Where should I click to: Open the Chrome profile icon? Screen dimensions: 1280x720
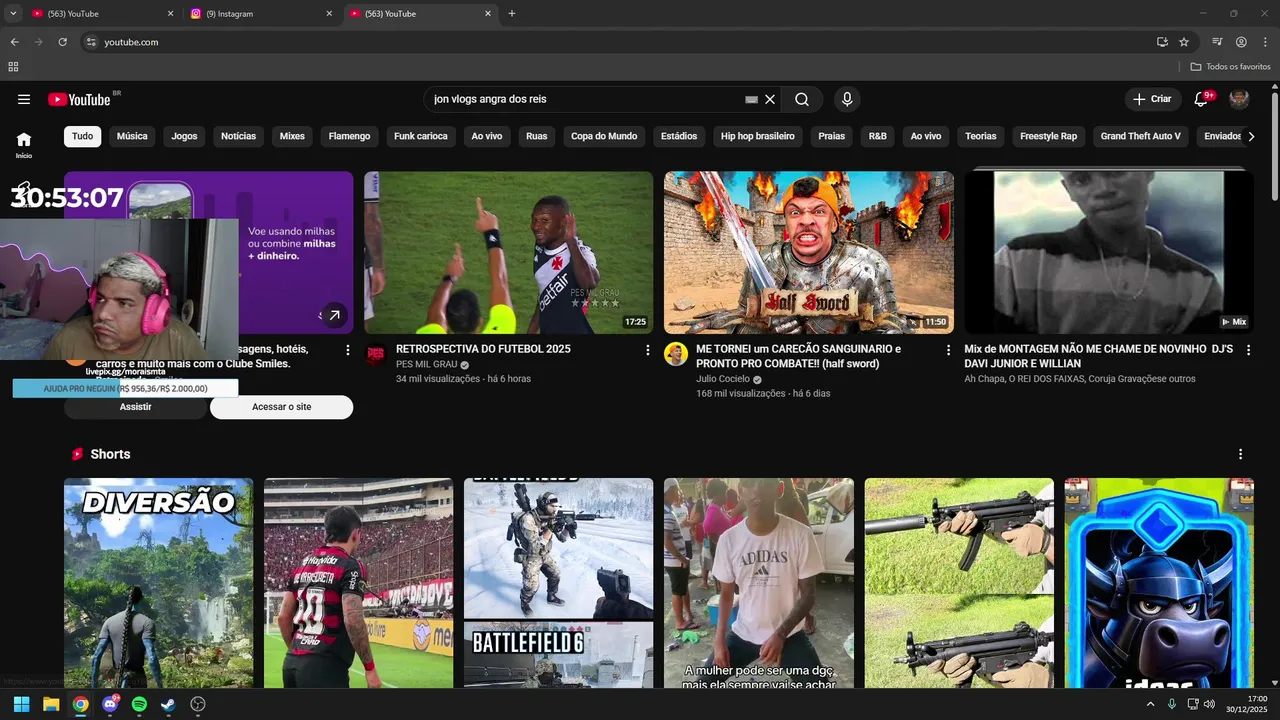tap(1241, 42)
